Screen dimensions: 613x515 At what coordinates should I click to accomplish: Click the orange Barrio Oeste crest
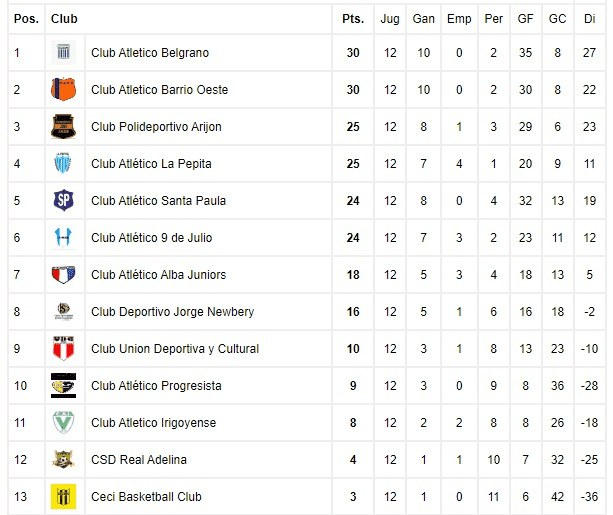(x=63, y=89)
